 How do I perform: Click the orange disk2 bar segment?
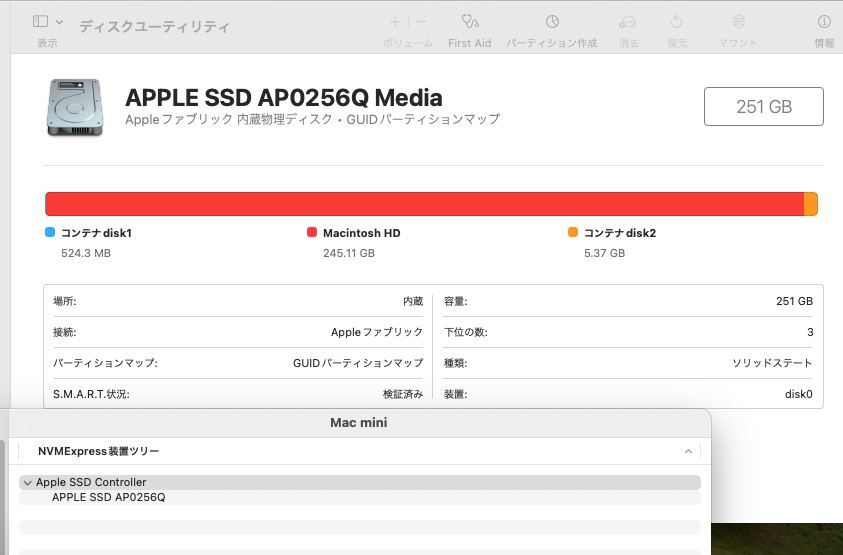coord(811,204)
